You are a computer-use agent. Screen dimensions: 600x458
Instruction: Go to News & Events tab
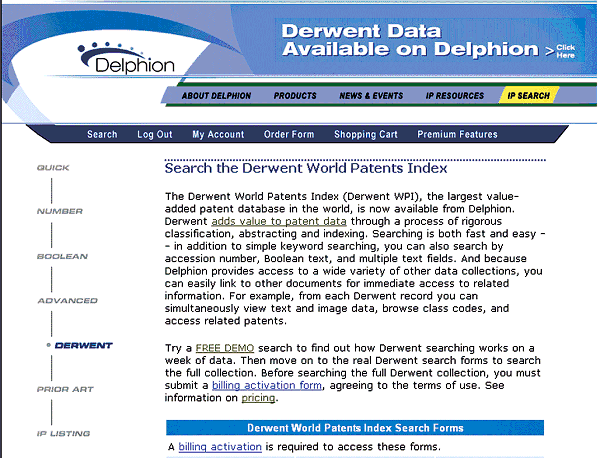[x=371, y=96]
